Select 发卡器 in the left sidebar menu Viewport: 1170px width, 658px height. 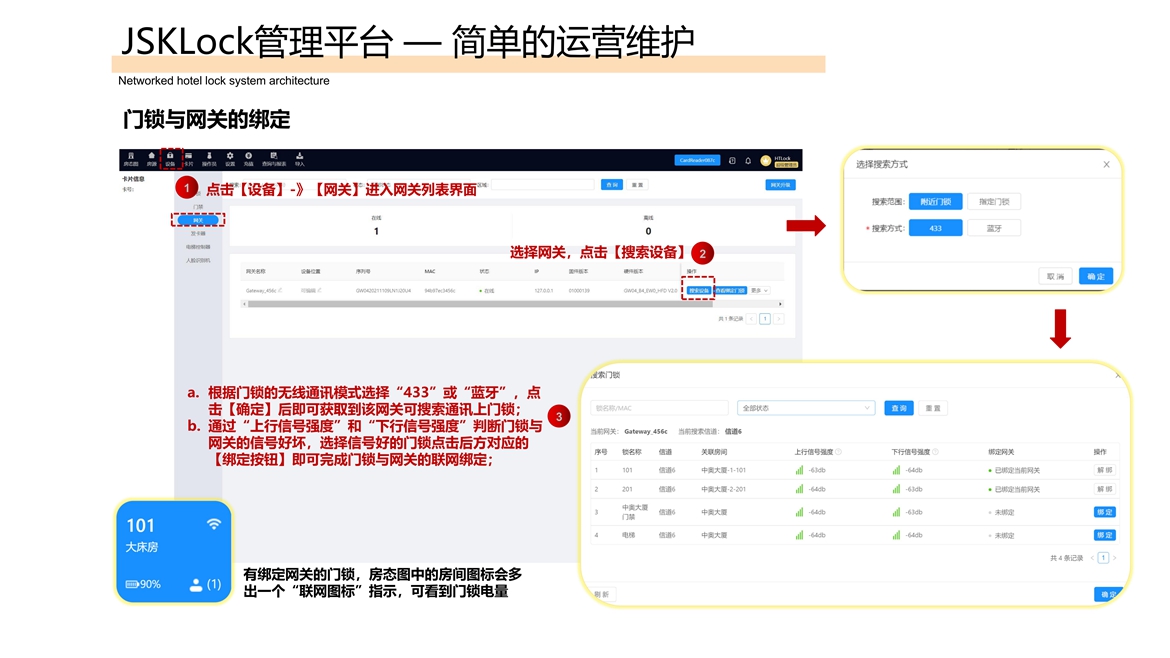198,234
